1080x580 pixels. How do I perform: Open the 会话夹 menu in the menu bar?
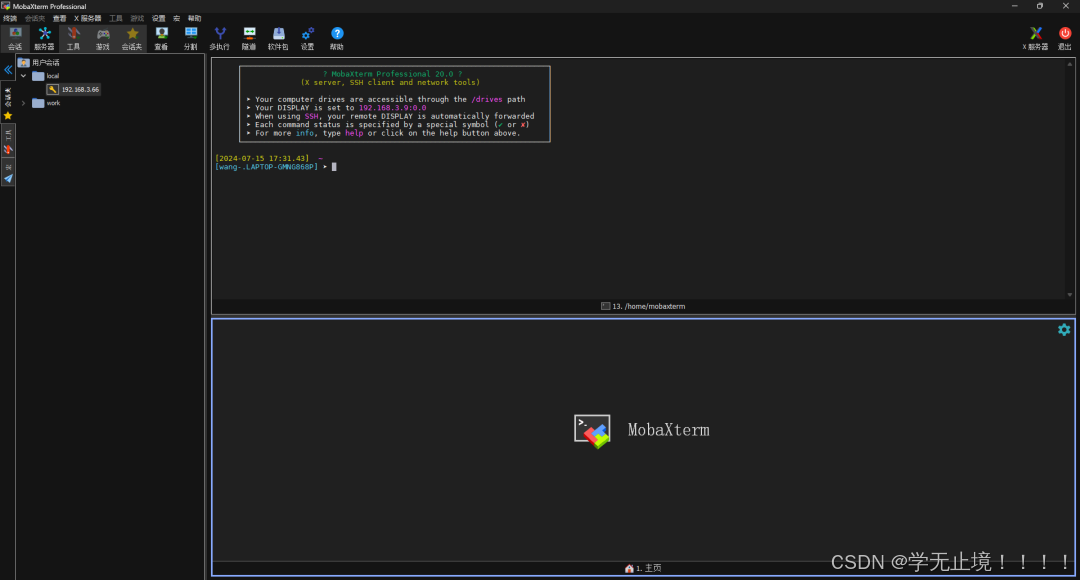tap(34, 19)
